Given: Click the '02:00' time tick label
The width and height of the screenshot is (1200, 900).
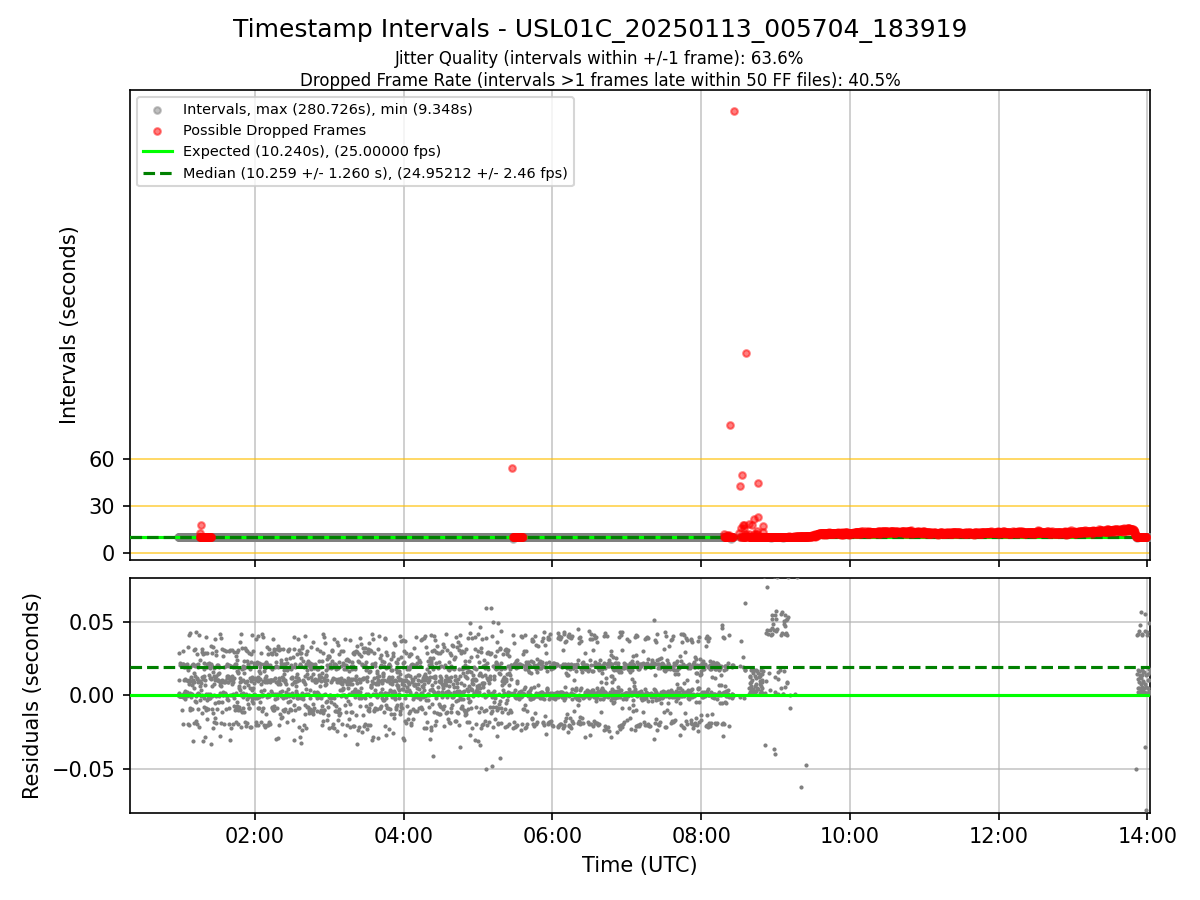Looking at the screenshot, I should (x=255, y=836).
